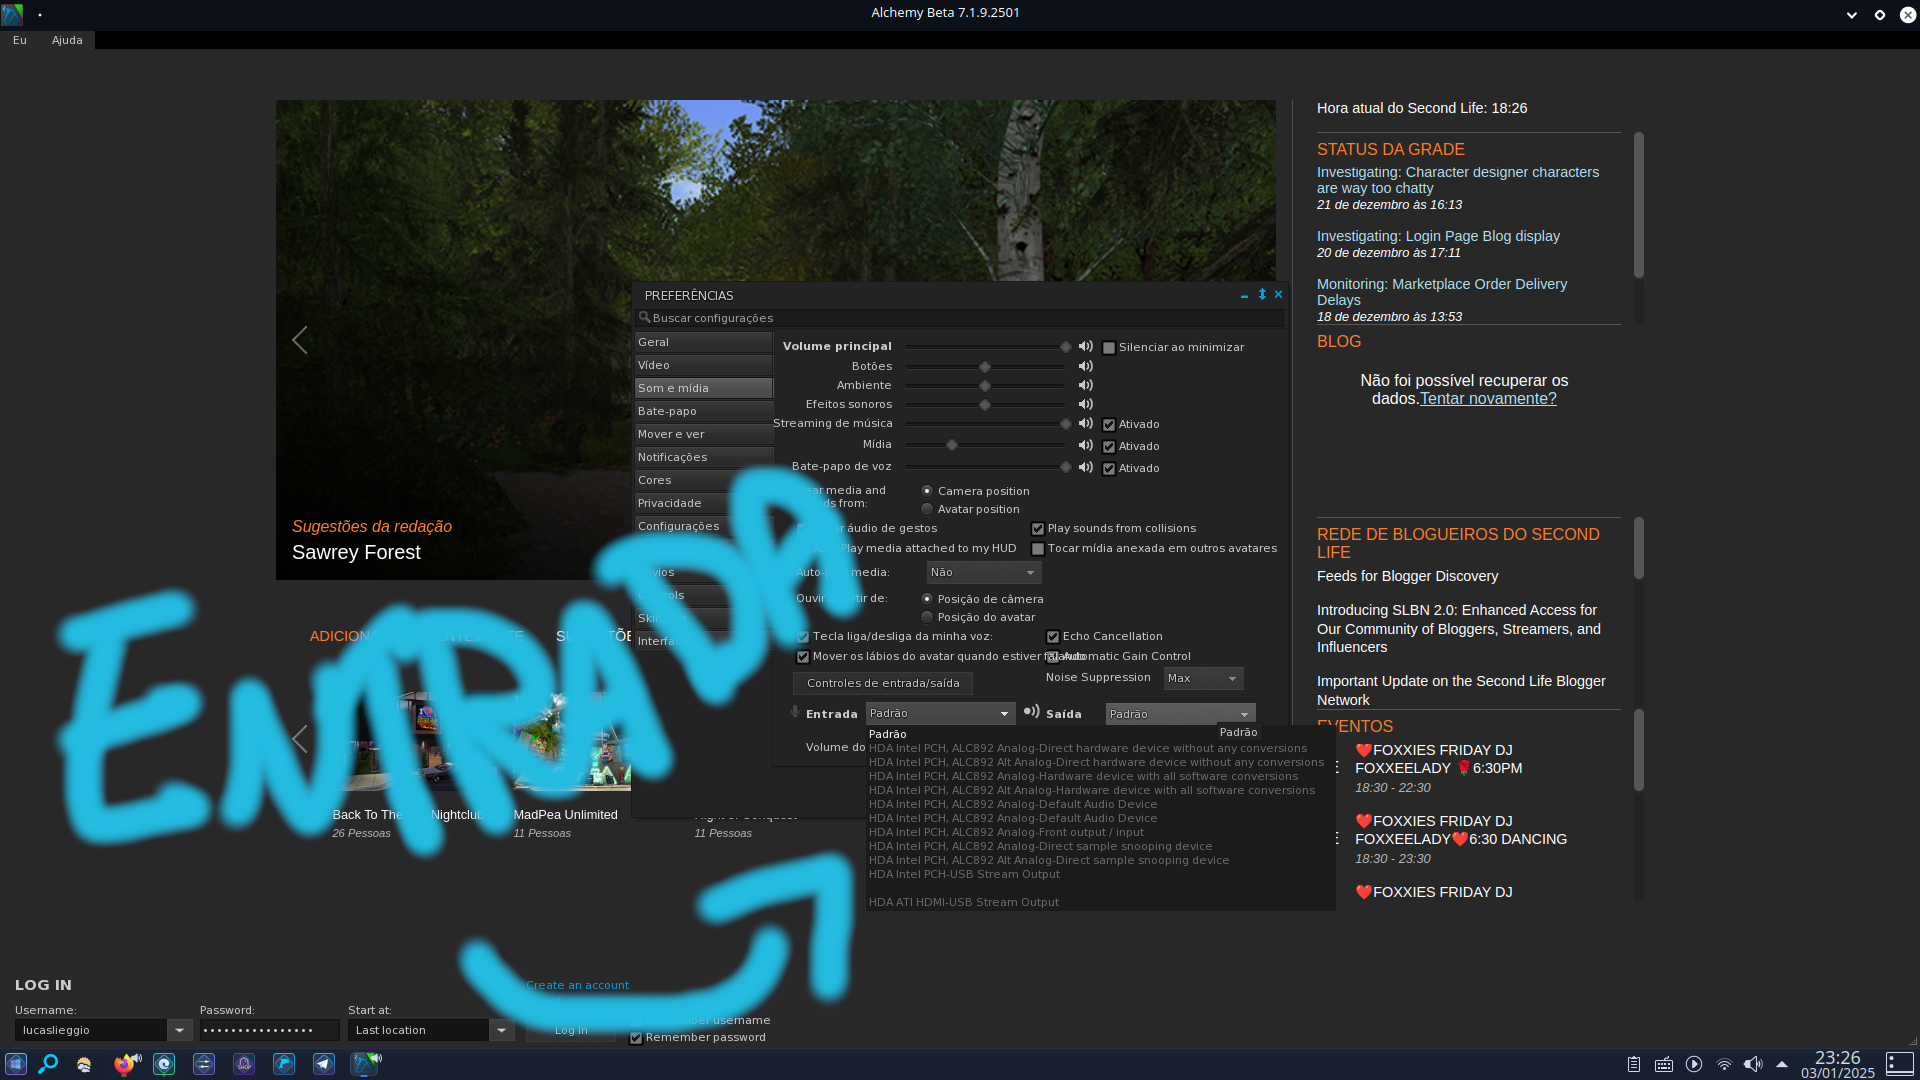1920x1080 pixels.
Task: Click the Controles de entrada/saída button
Action: pyautogui.click(x=883, y=683)
